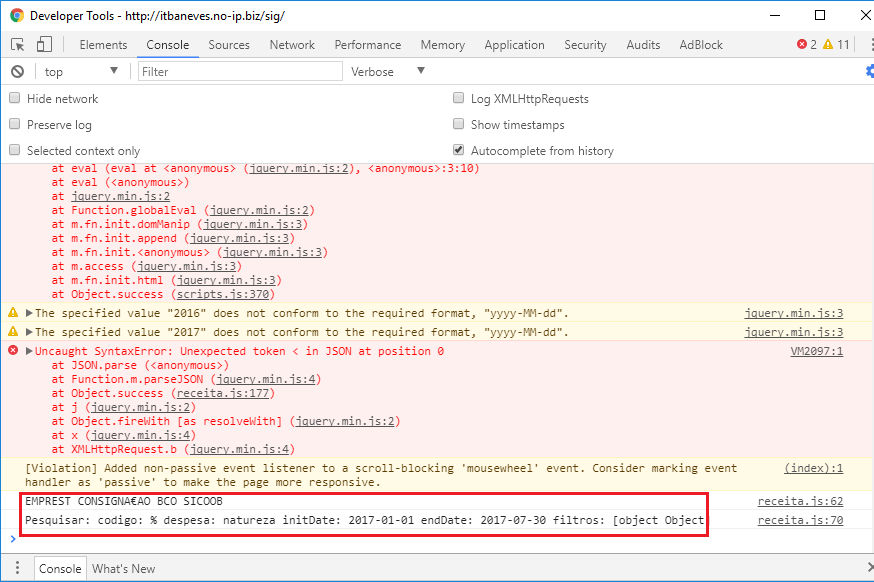Open jquery.min.js:3 link in domManip line
Image resolution: width=874 pixels, height=582 pixels.
(x=253, y=224)
